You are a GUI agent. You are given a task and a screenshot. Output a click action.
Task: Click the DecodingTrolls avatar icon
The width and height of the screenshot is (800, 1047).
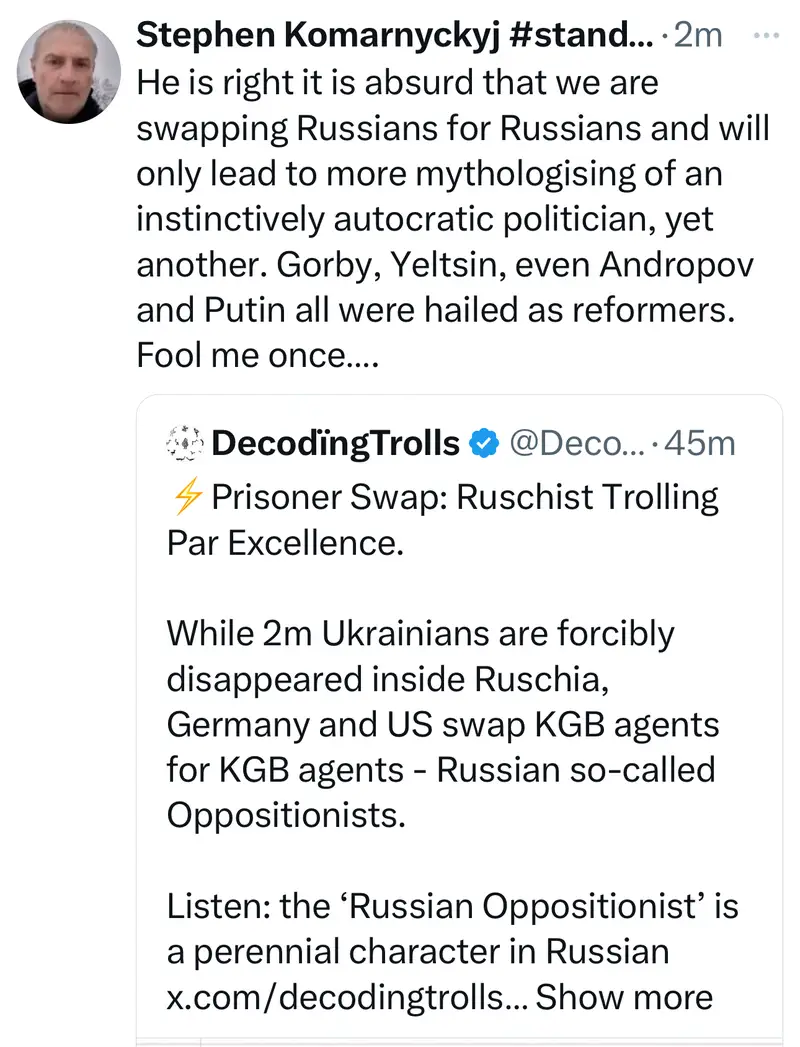(x=185, y=442)
